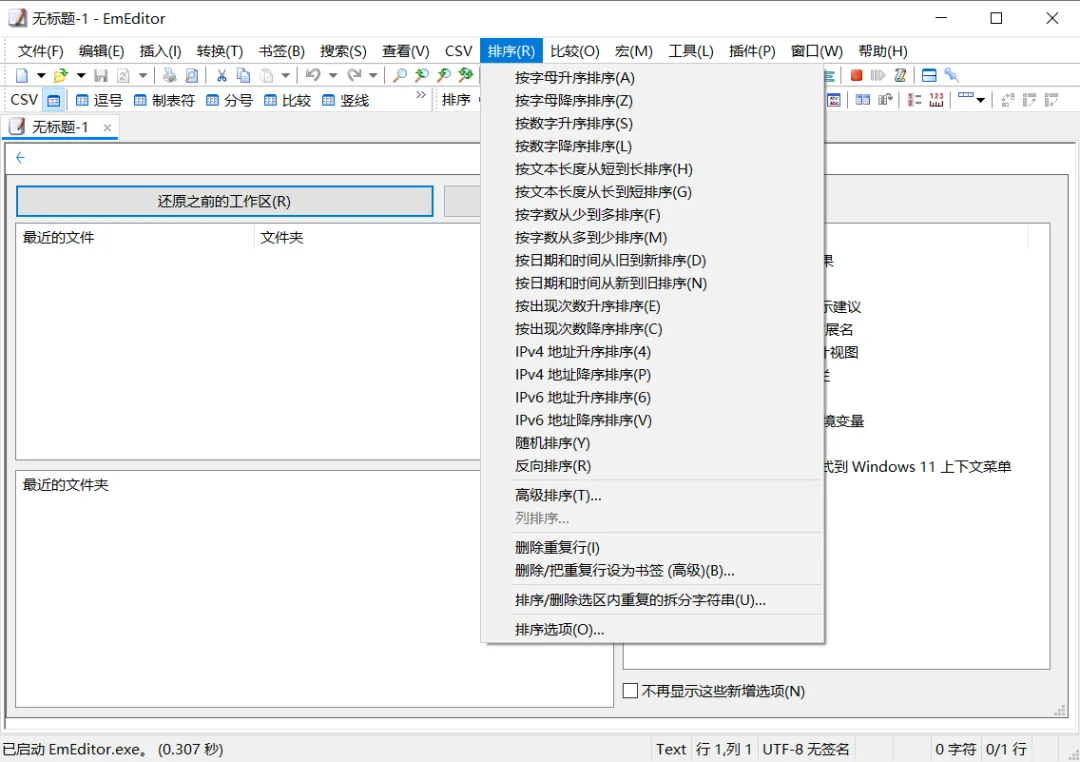Image resolution: width=1080 pixels, height=762 pixels.
Task: Select 随机排序(Y) from menu
Action: coord(652,443)
